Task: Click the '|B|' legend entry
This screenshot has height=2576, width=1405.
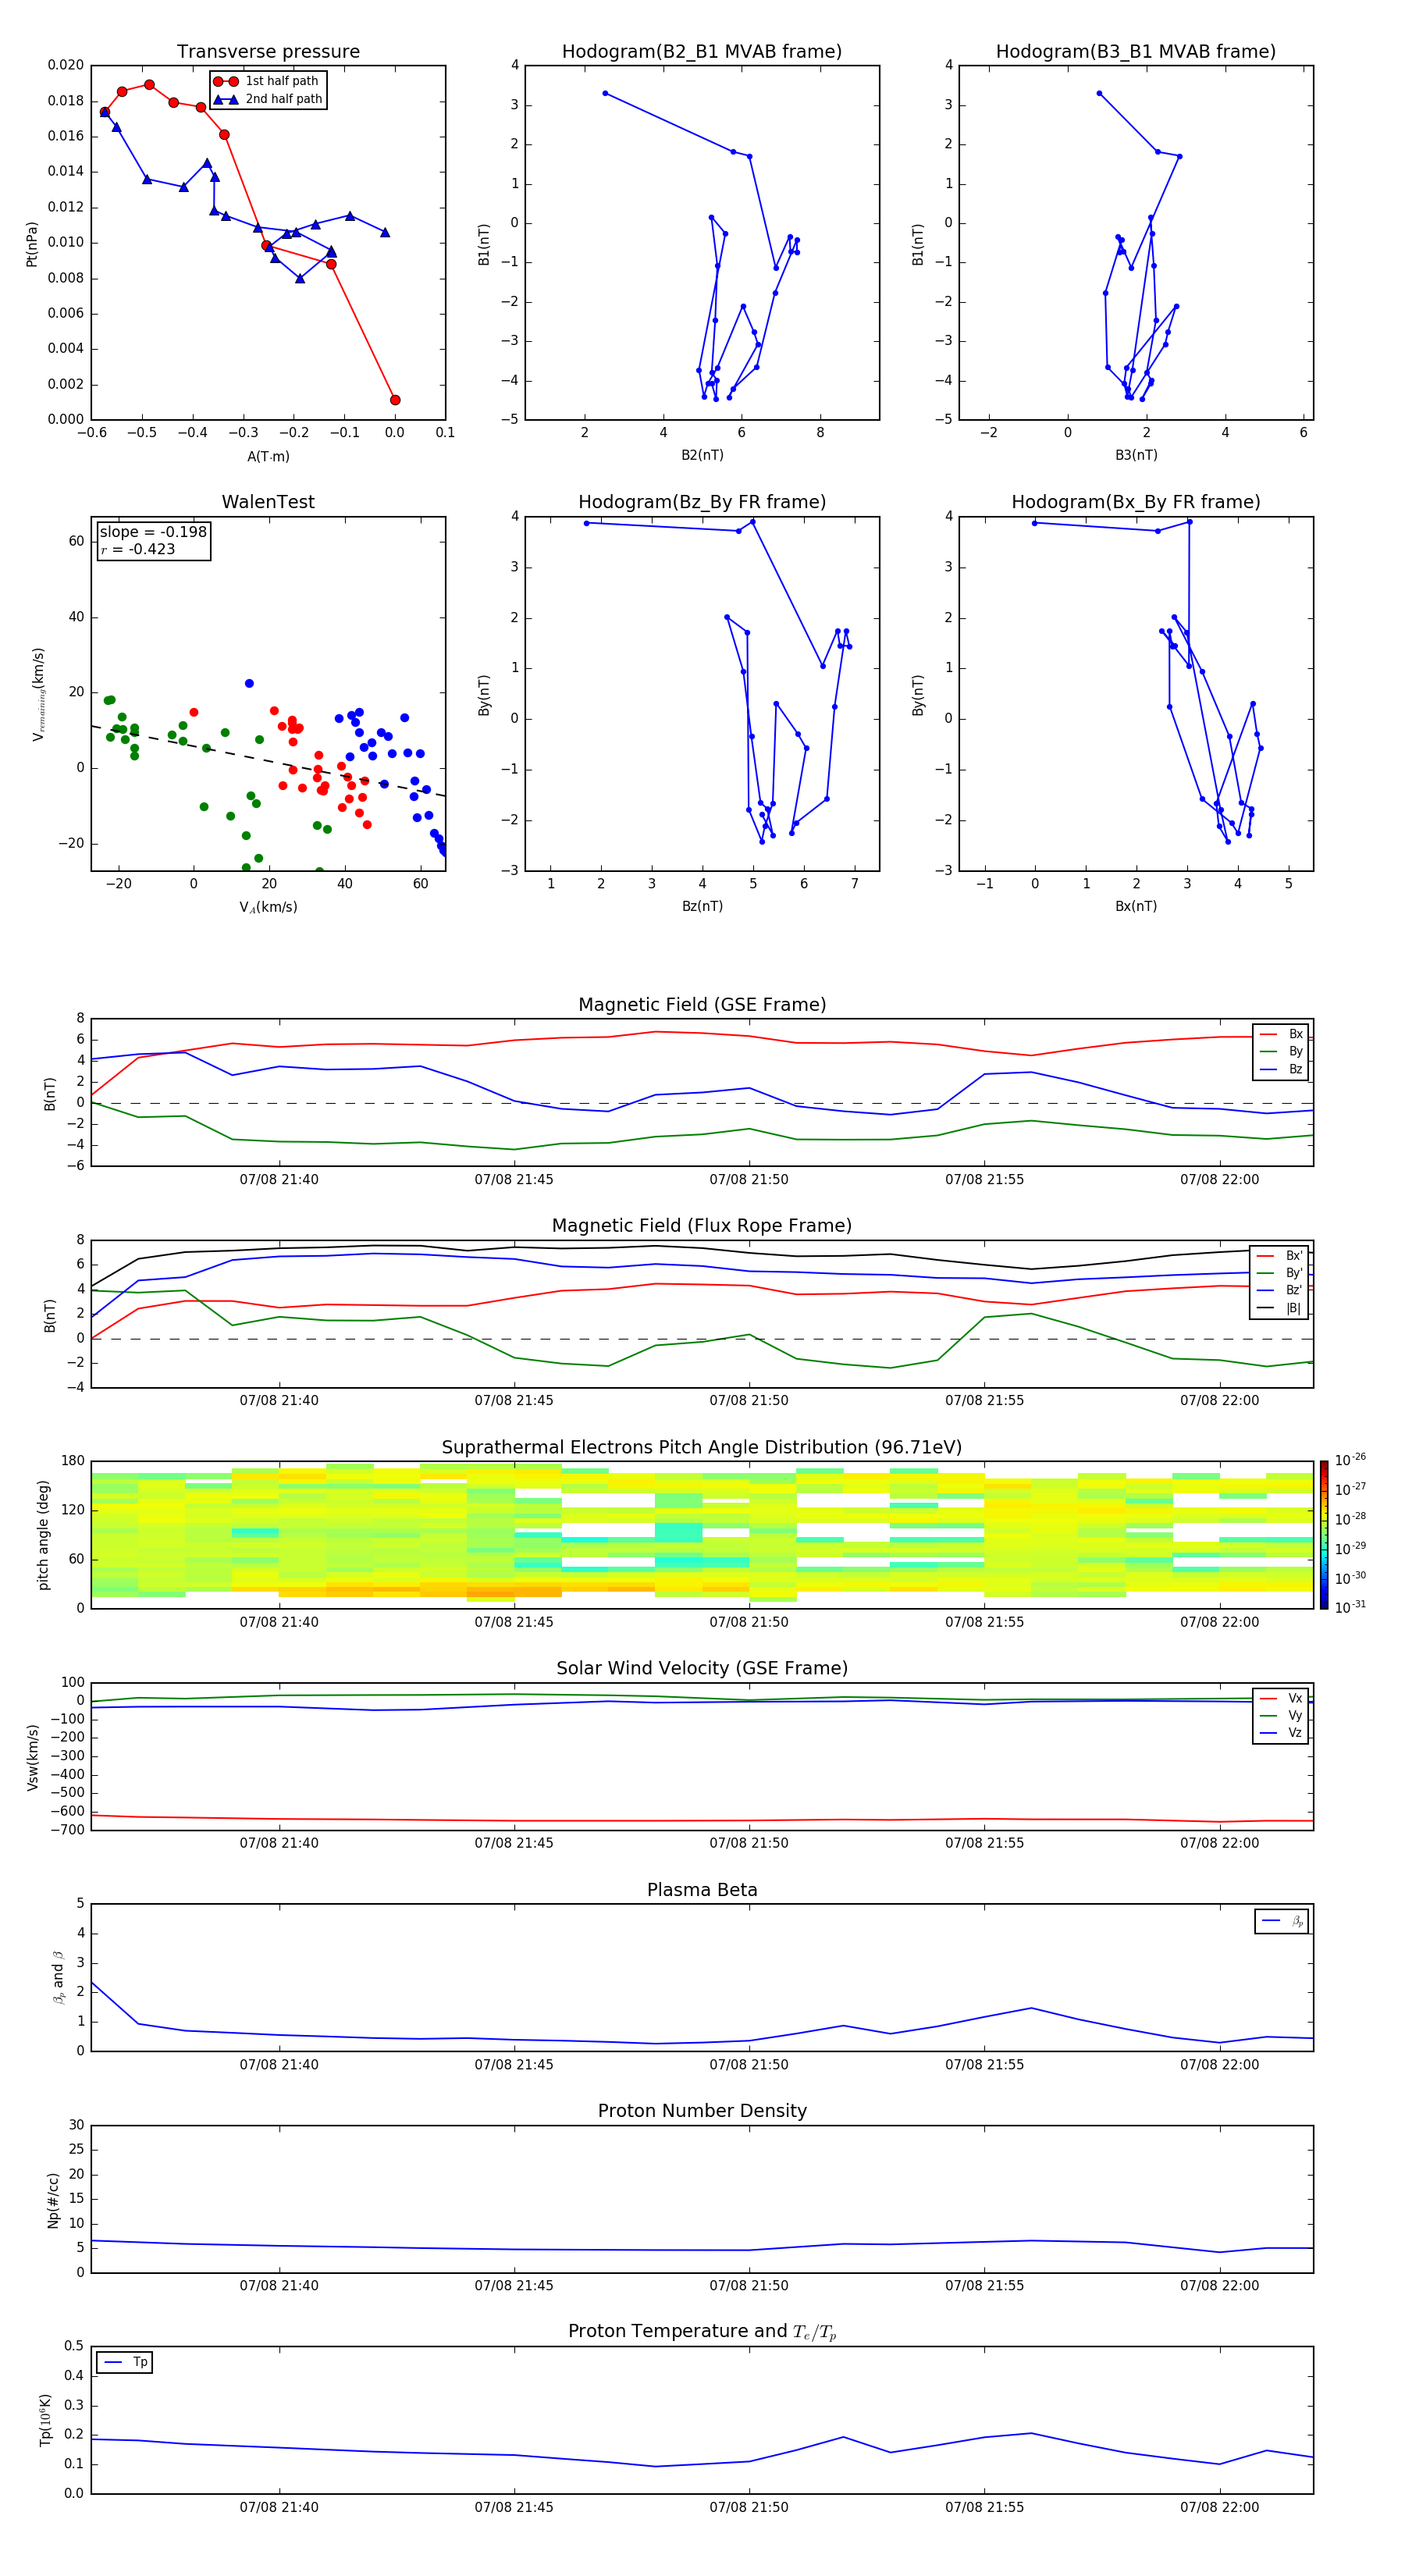Action: [1279, 1308]
